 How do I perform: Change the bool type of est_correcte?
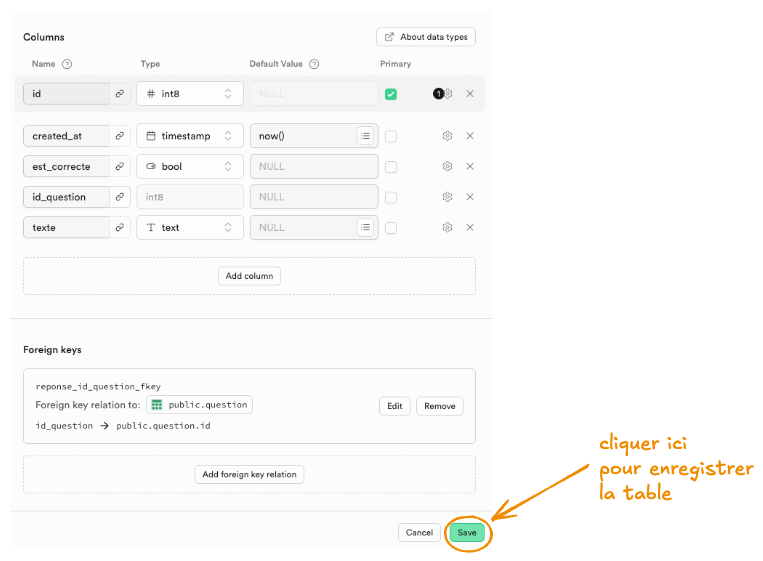point(190,166)
